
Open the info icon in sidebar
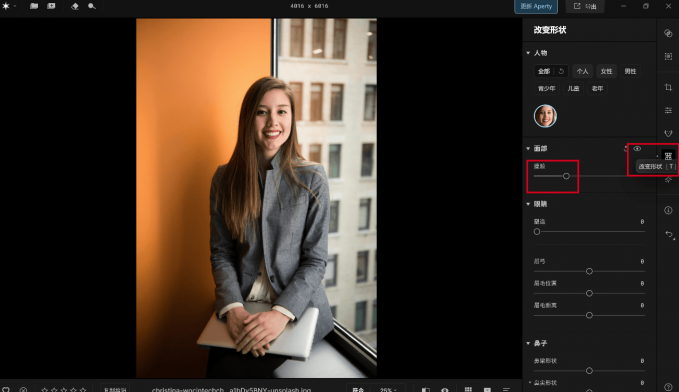[x=668, y=210]
